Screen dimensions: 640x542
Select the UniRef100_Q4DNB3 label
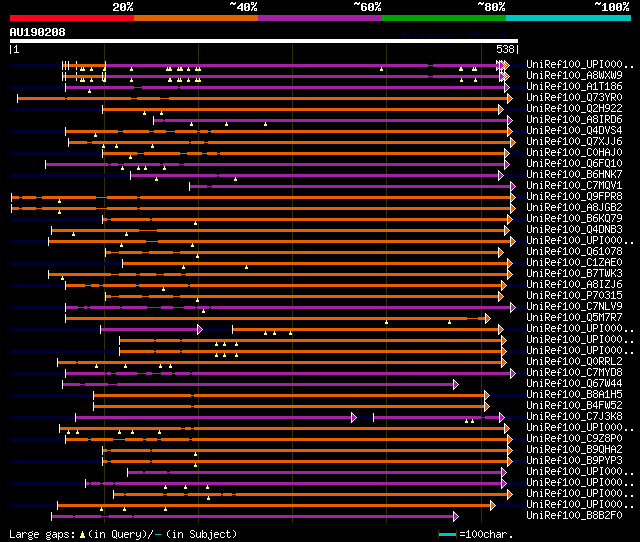(574, 229)
